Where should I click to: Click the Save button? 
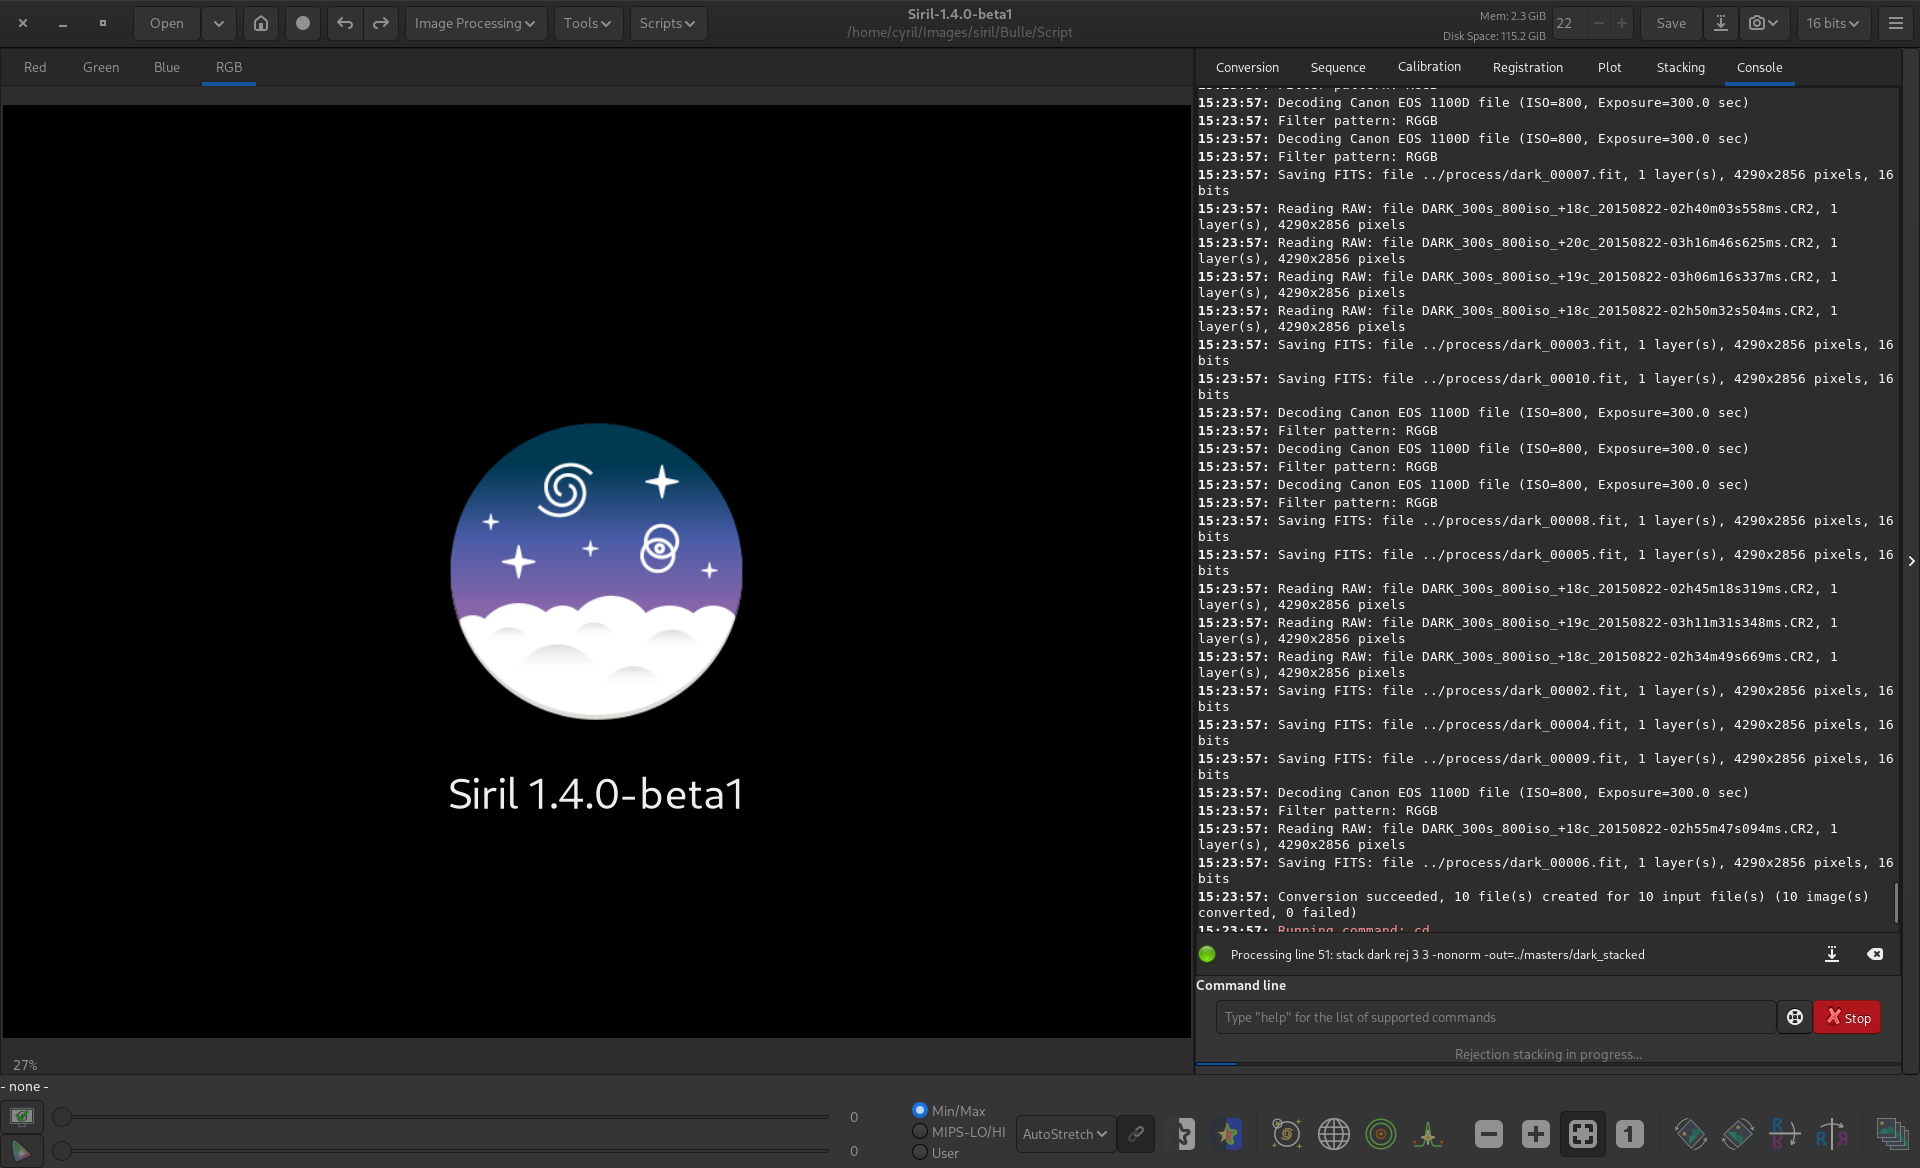[1671, 23]
